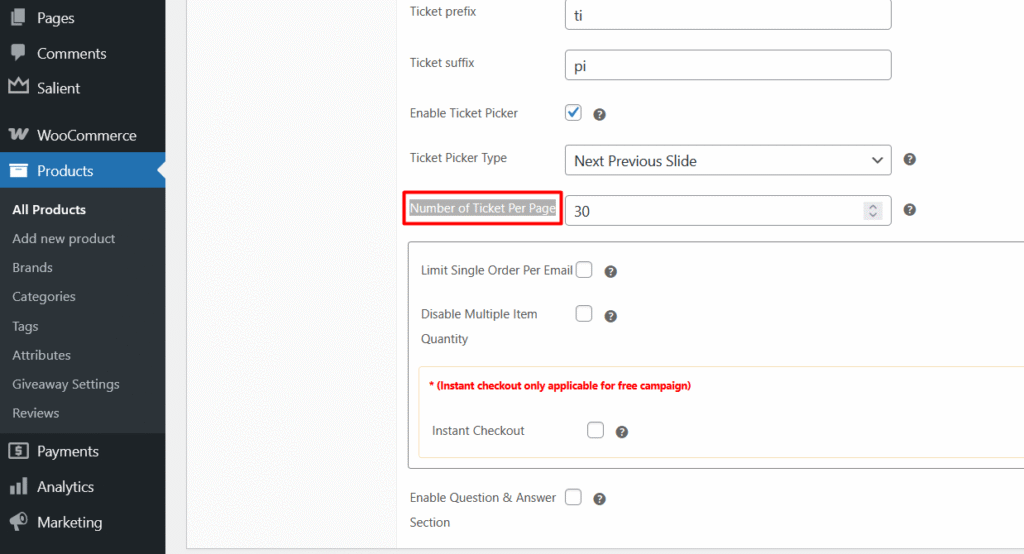
Task: Click the WooCommerce logo icon
Action: click(18, 135)
